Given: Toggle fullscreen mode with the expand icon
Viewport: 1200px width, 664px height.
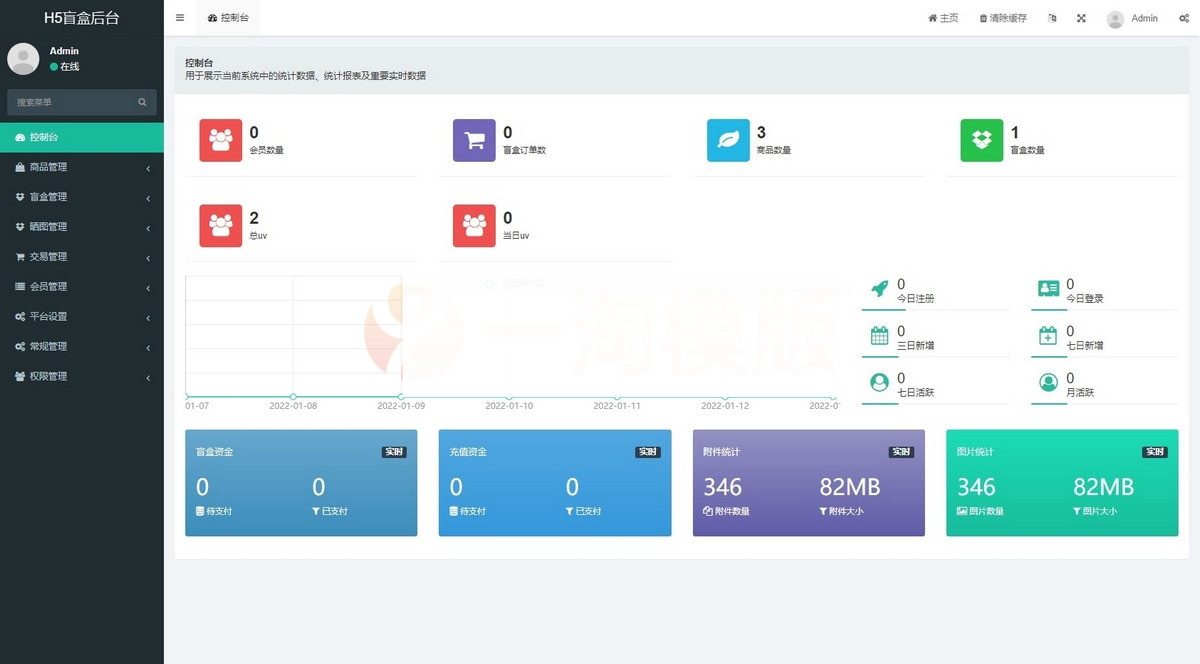Looking at the screenshot, I should pyautogui.click(x=1081, y=18).
